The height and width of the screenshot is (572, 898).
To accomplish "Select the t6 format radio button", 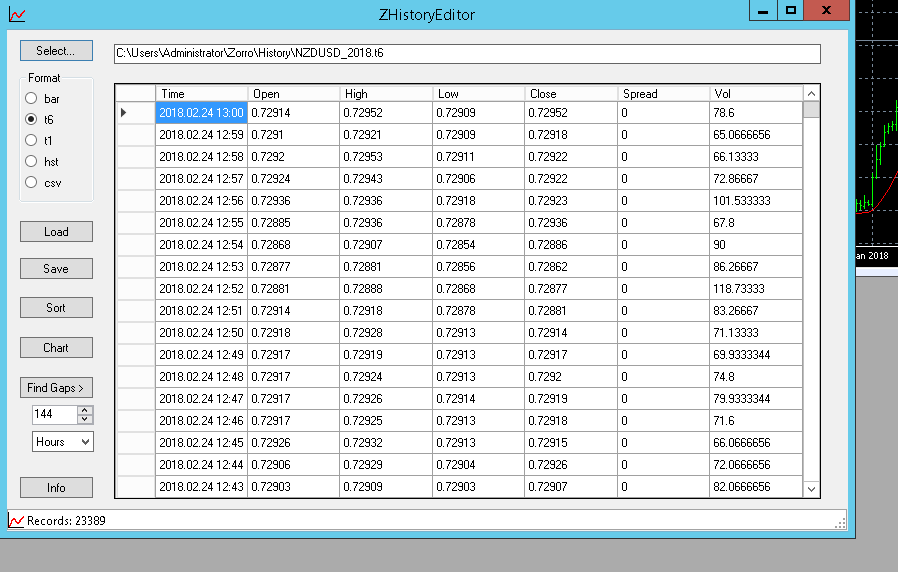I will click(x=31, y=119).
